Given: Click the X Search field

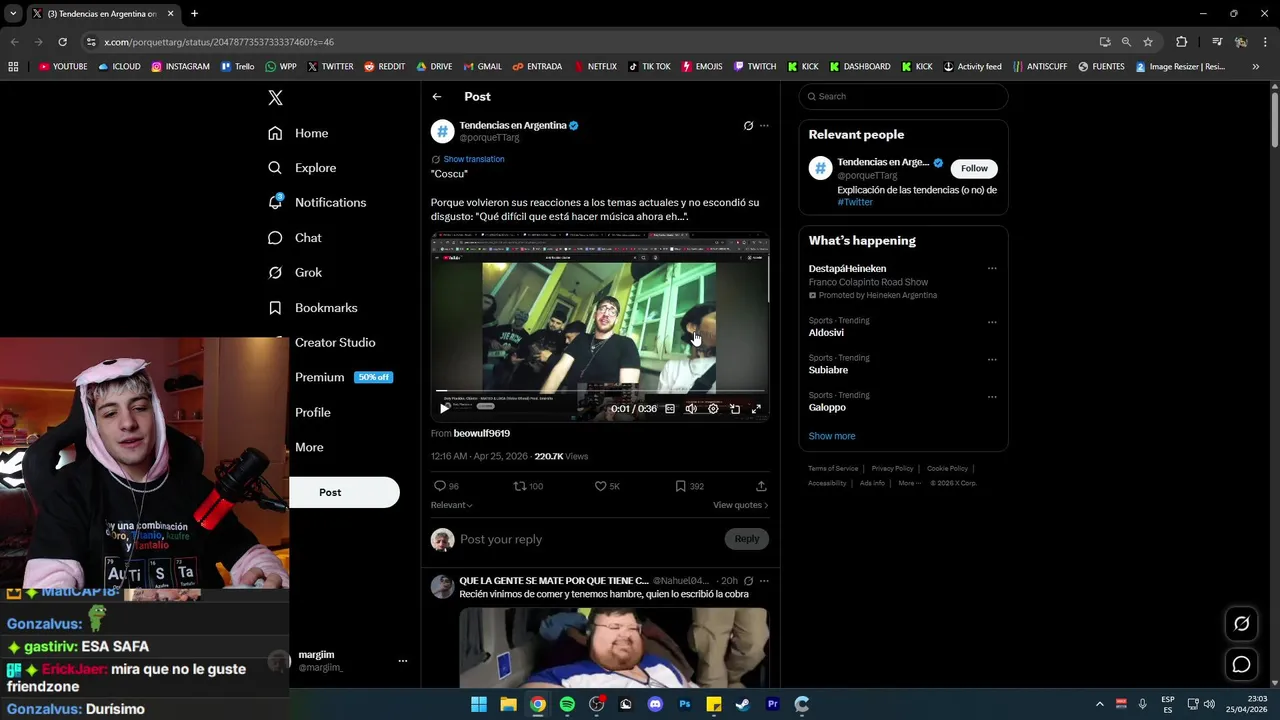Looking at the screenshot, I should click(x=903, y=96).
